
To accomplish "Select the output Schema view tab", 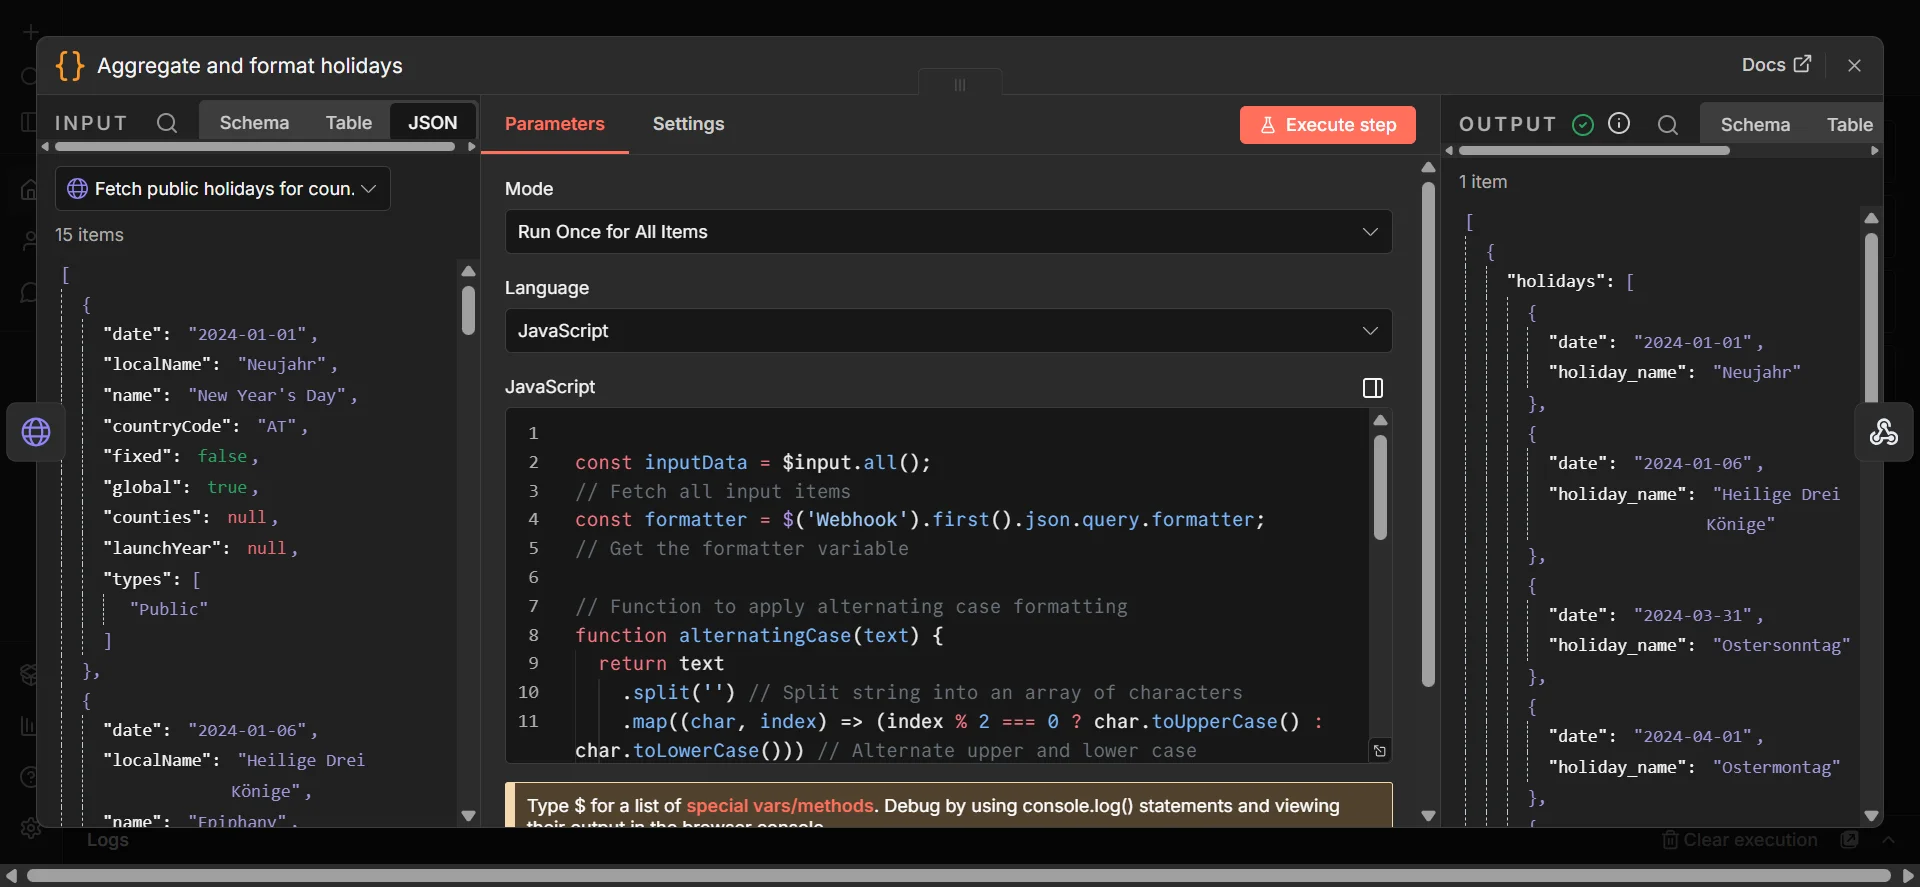I will pyautogui.click(x=1755, y=125).
